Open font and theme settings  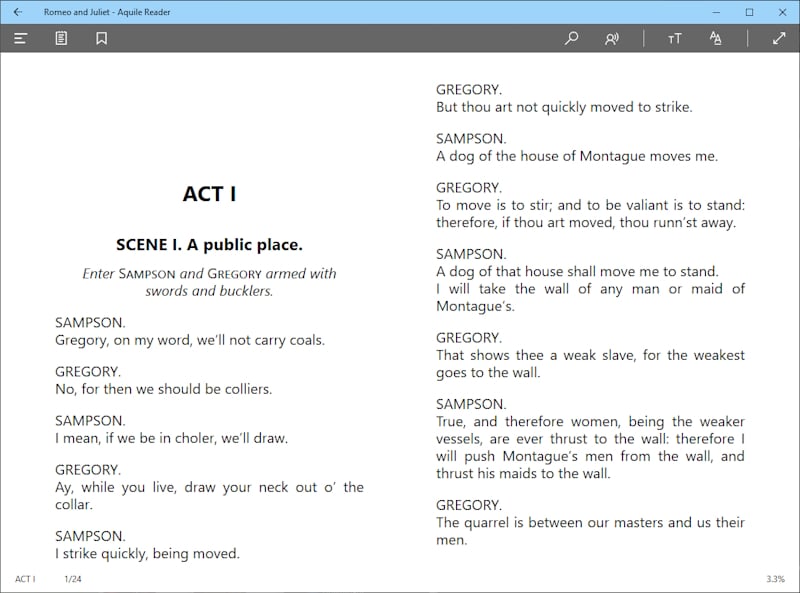[x=715, y=38]
